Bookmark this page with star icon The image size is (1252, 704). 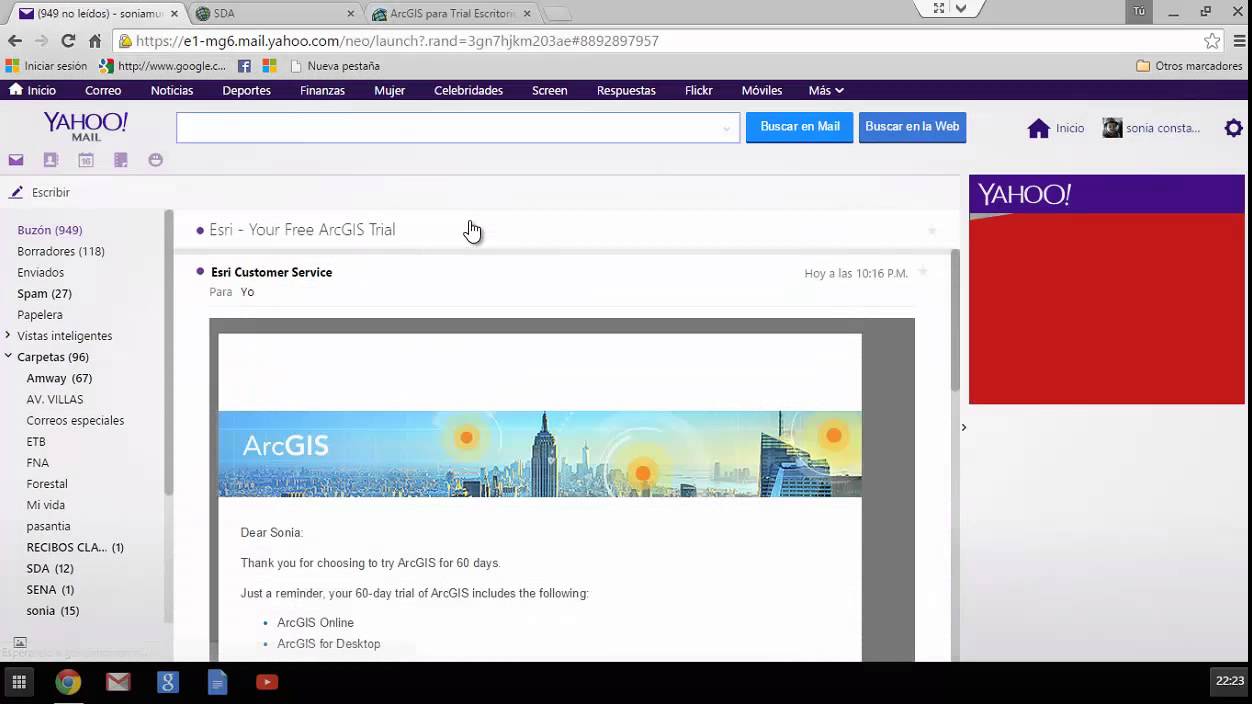point(1212,41)
